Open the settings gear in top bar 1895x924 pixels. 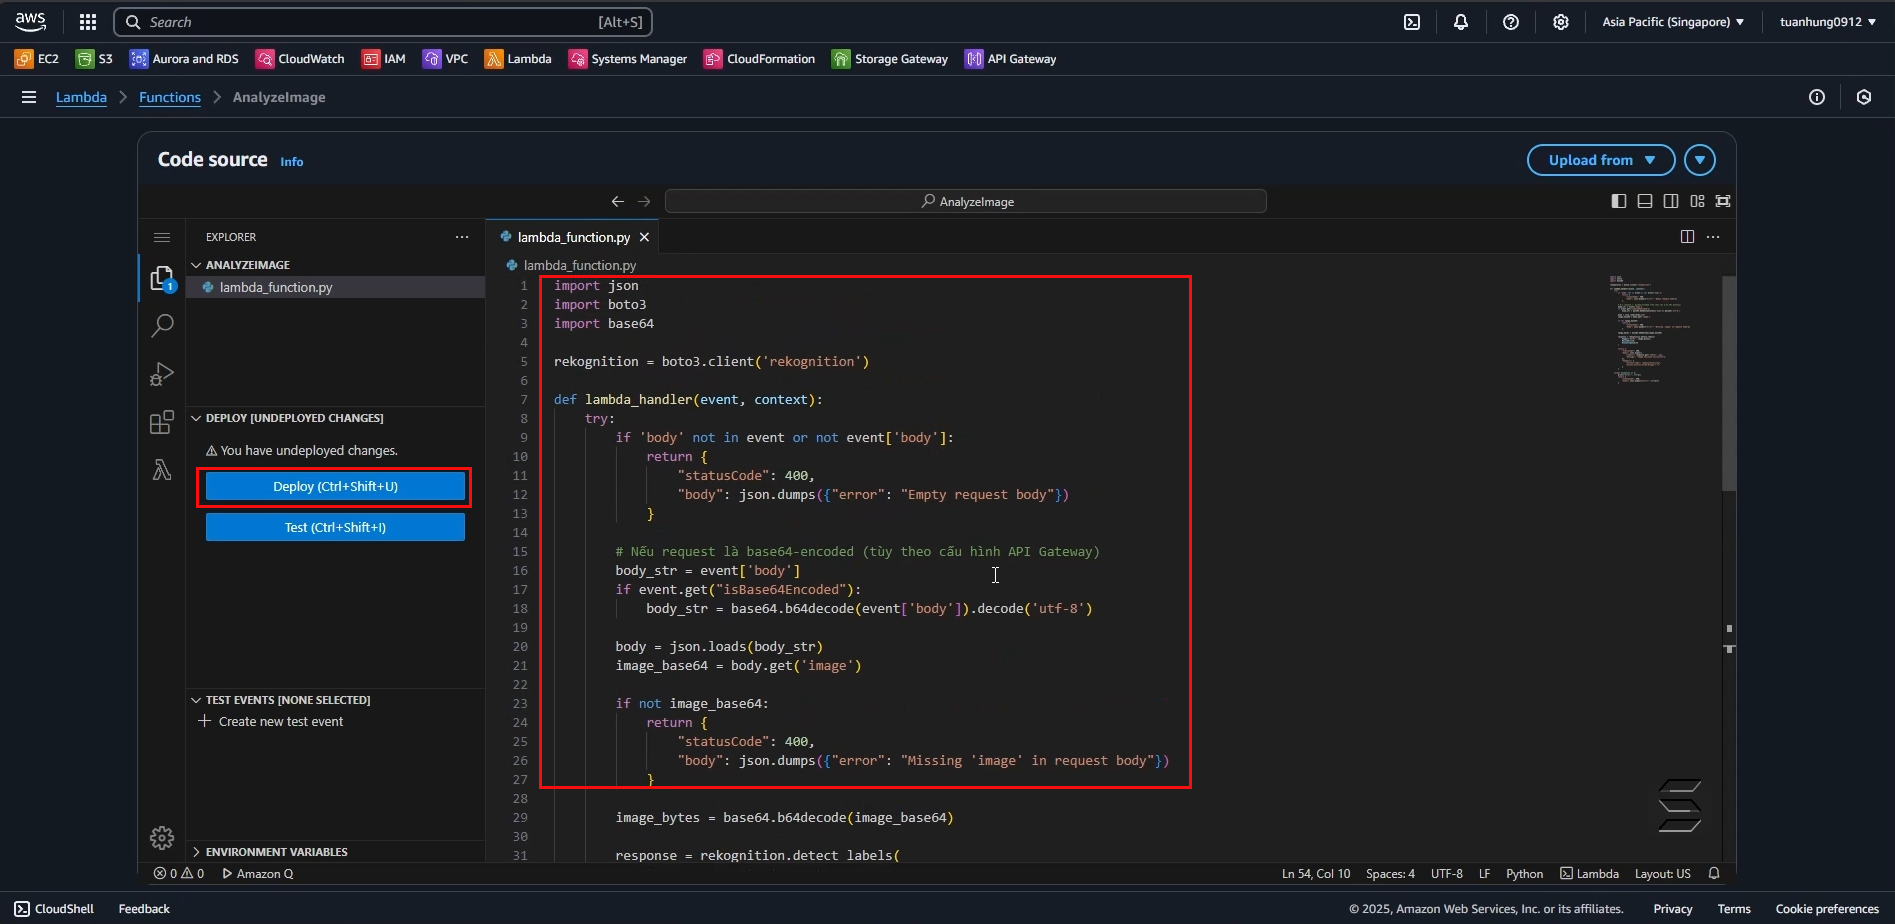[1561, 22]
